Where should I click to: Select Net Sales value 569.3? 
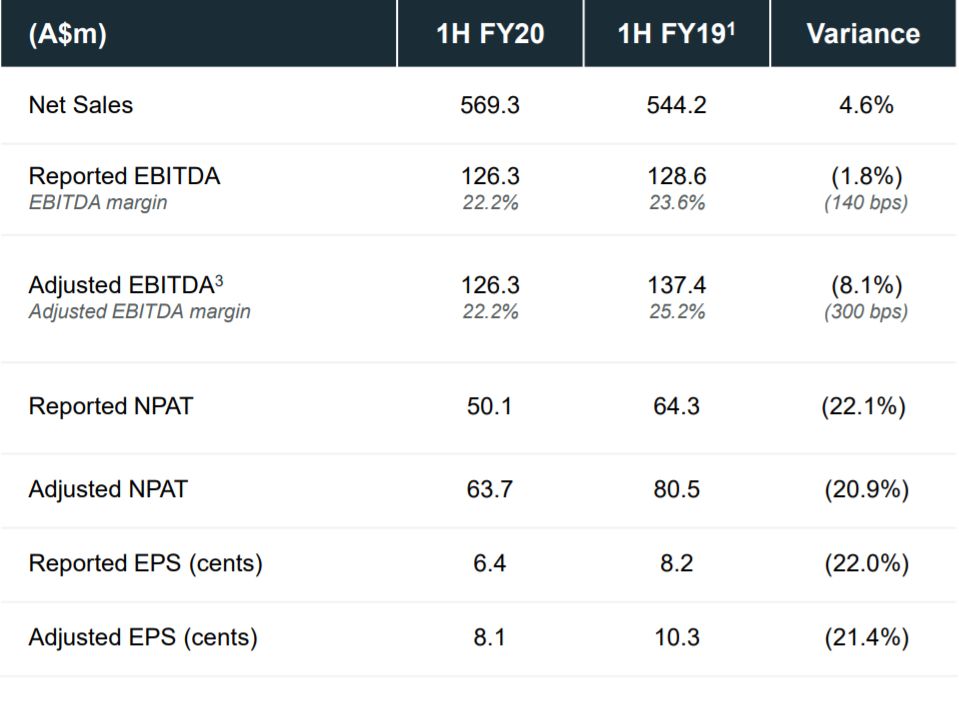[x=490, y=105]
